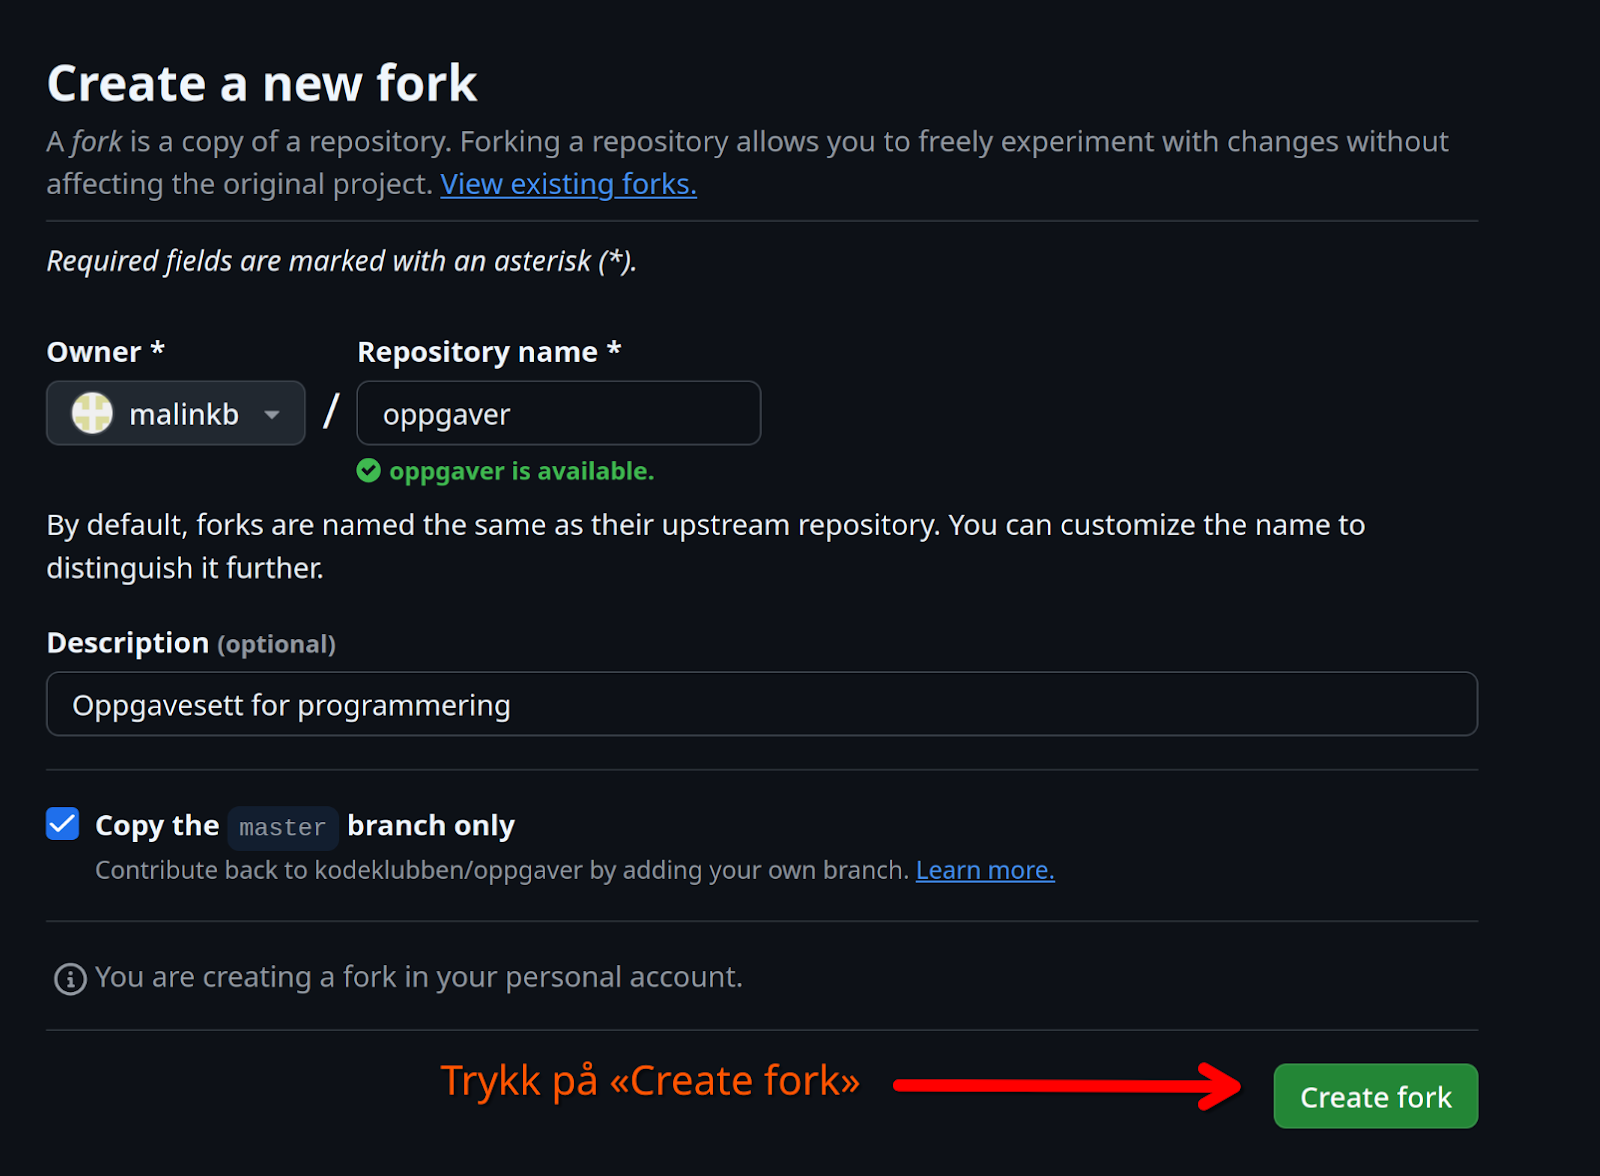This screenshot has width=1600, height=1176.
Task: Uncheck the copy master branch only checkbox
Action: pos(63,824)
